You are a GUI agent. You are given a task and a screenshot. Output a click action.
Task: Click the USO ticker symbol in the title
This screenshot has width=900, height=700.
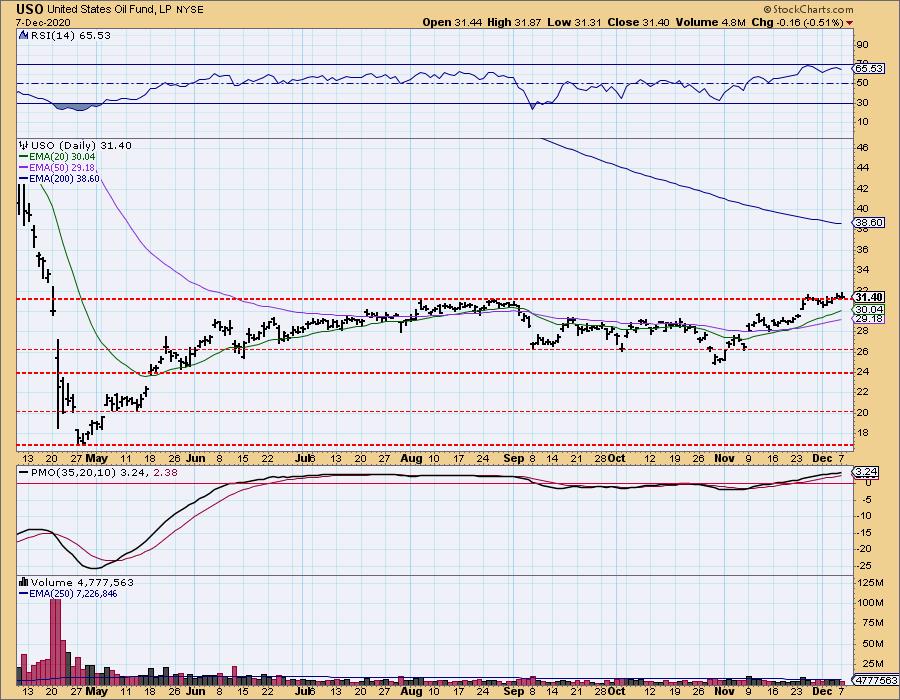coord(30,9)
